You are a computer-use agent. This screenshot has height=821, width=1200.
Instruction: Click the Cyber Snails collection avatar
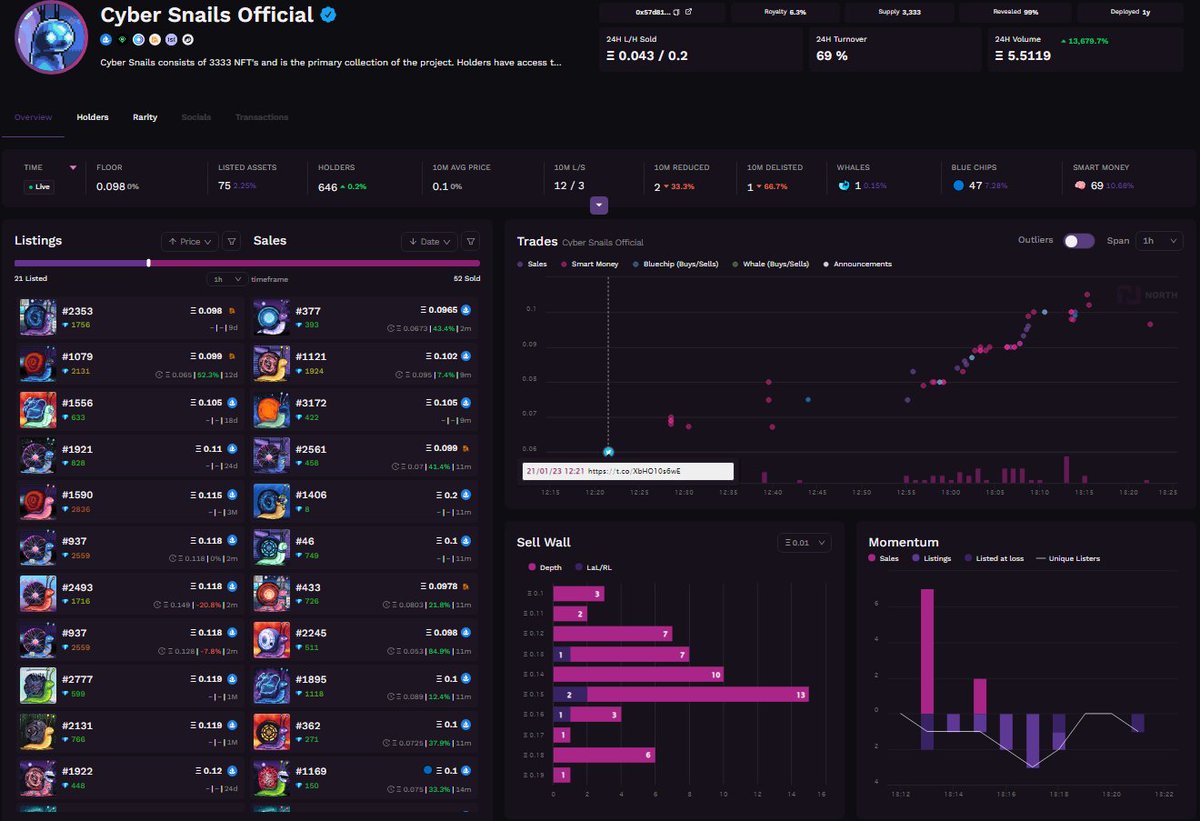click(x=51, y=36)
